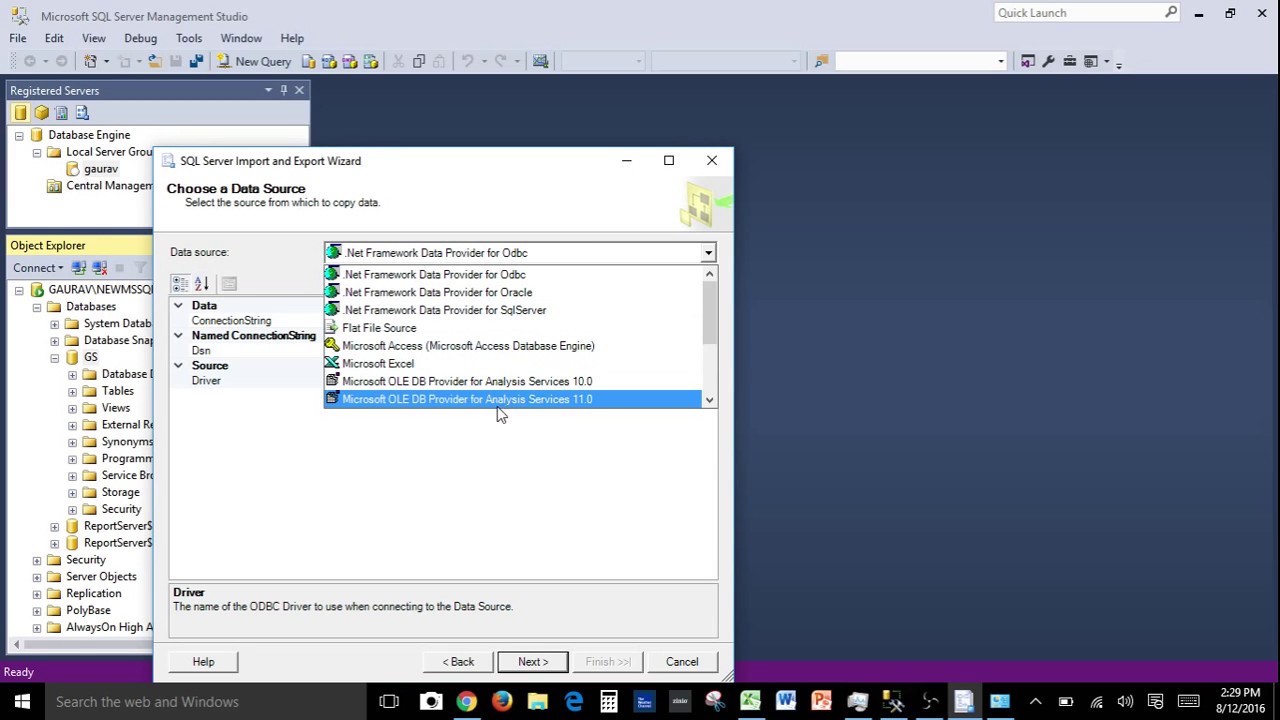The image size is (1280, 720).
Task: Open the Edit menu
Action: 54,38
